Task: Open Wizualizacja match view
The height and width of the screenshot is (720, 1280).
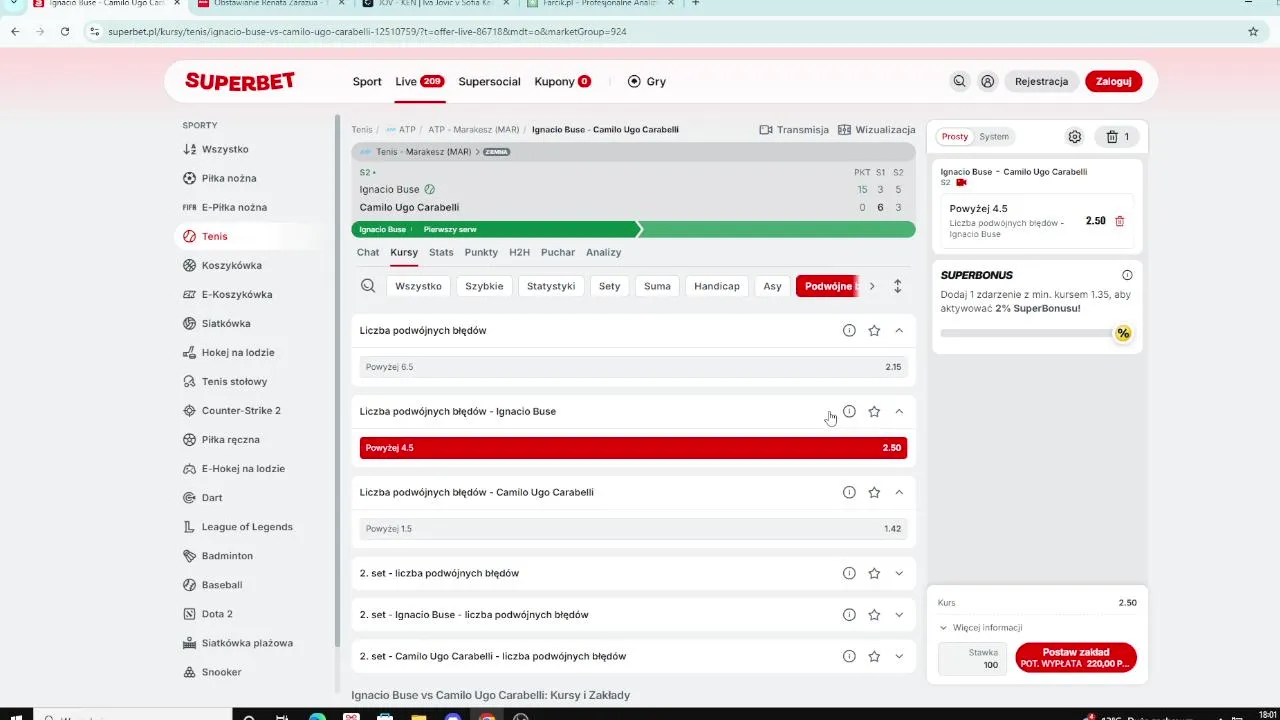Action: pyautogui.click(x=877, y=130)
